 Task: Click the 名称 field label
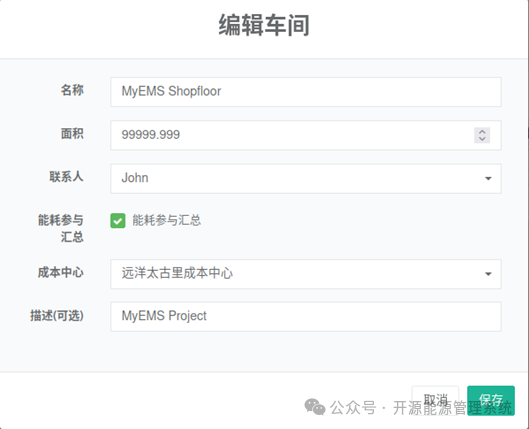tap(72, 90)
